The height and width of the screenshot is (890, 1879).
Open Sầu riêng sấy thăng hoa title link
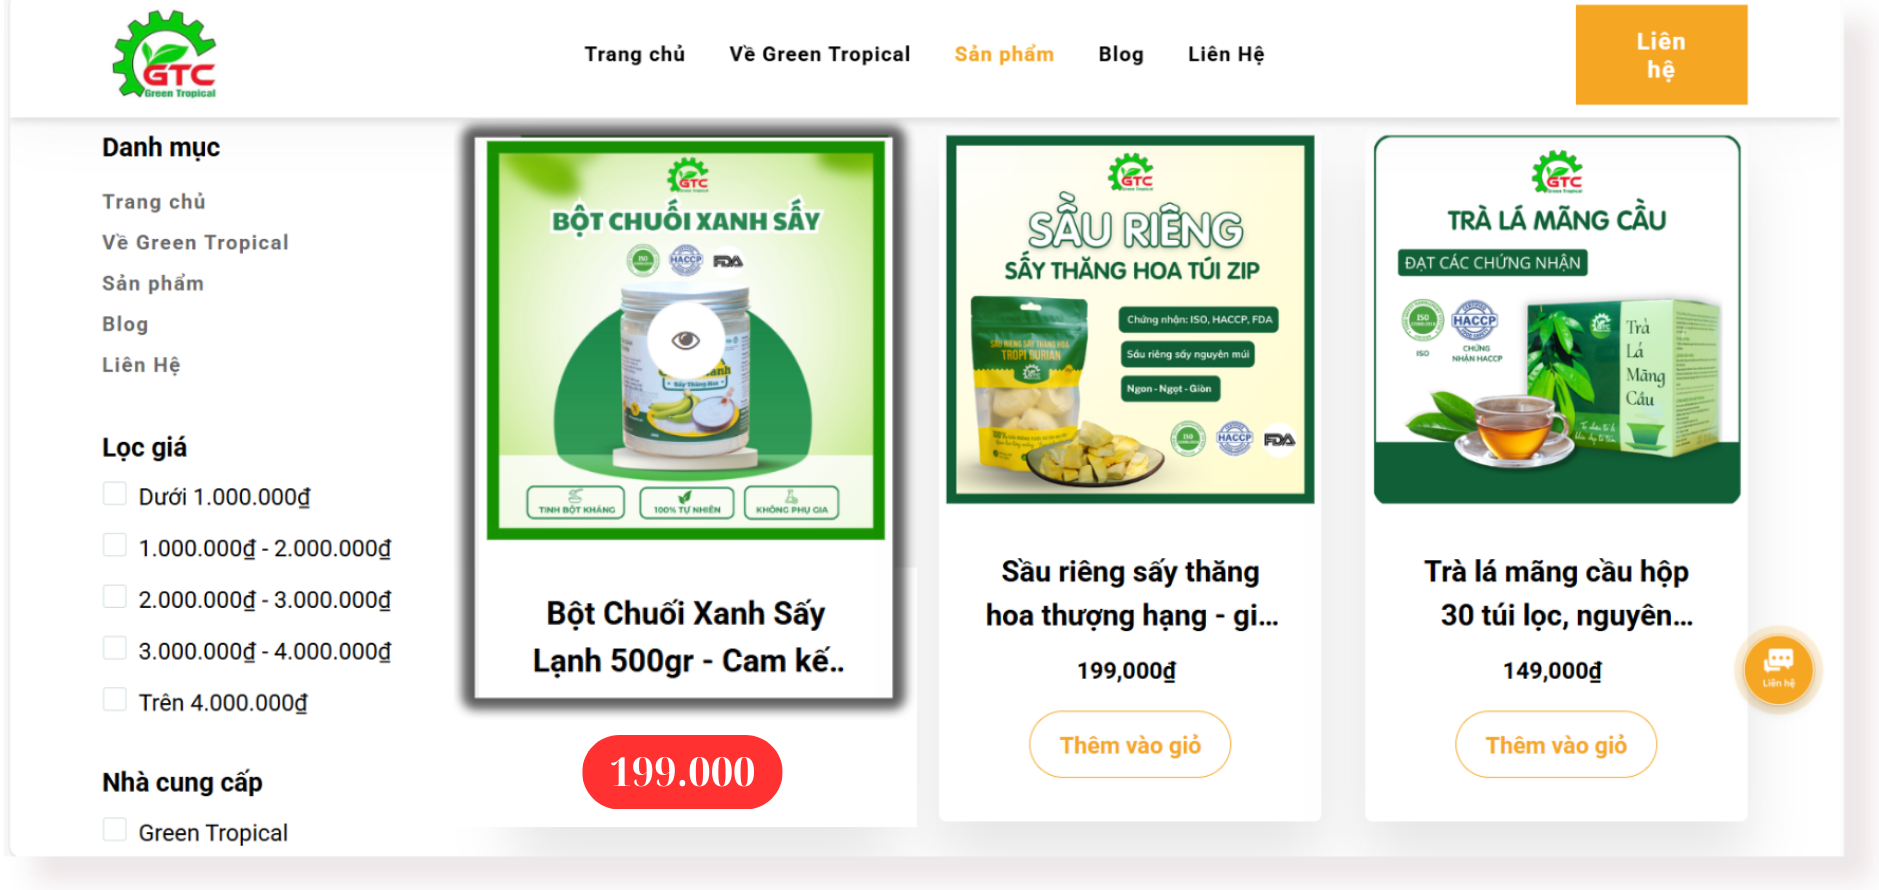tap(1131, 593)
